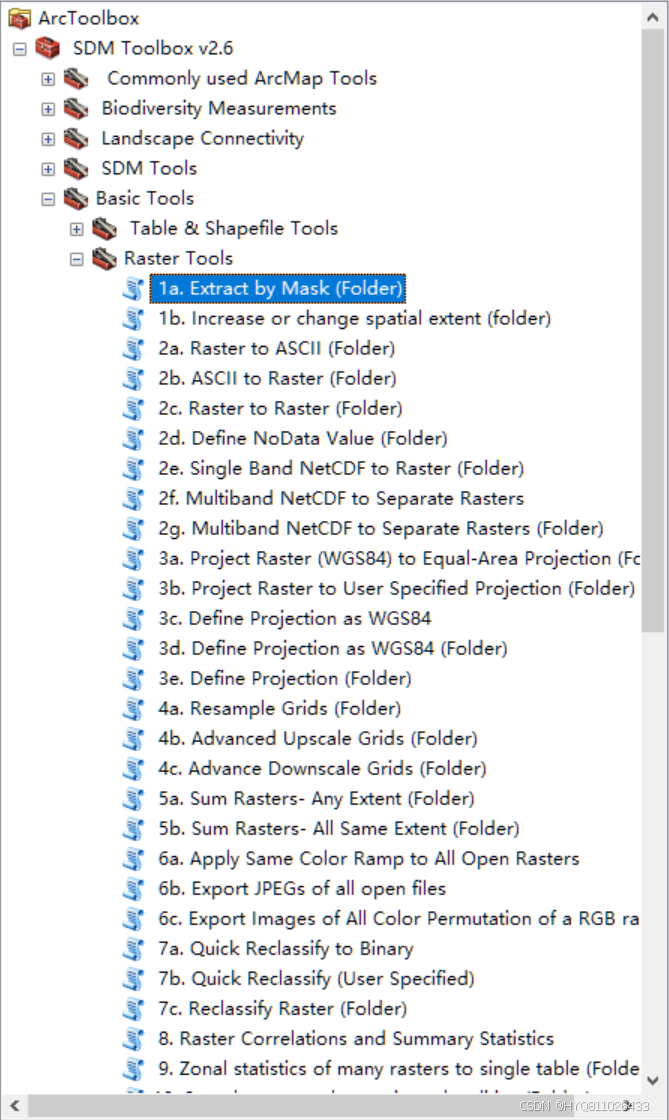
Task: Expand Biodiversity Measurements toolset
Action: click(x=48, y=109)
